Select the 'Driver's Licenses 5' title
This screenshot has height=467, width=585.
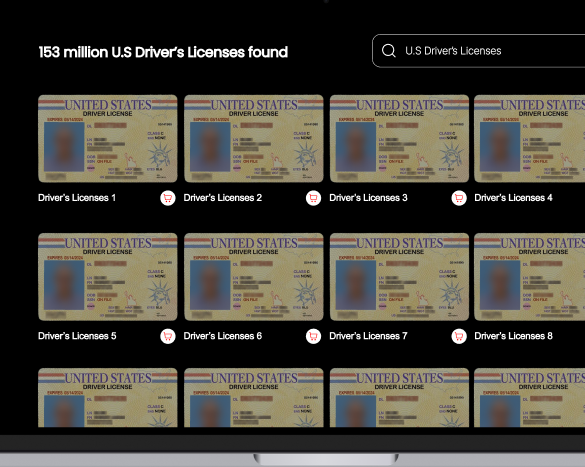coord(77,336)
